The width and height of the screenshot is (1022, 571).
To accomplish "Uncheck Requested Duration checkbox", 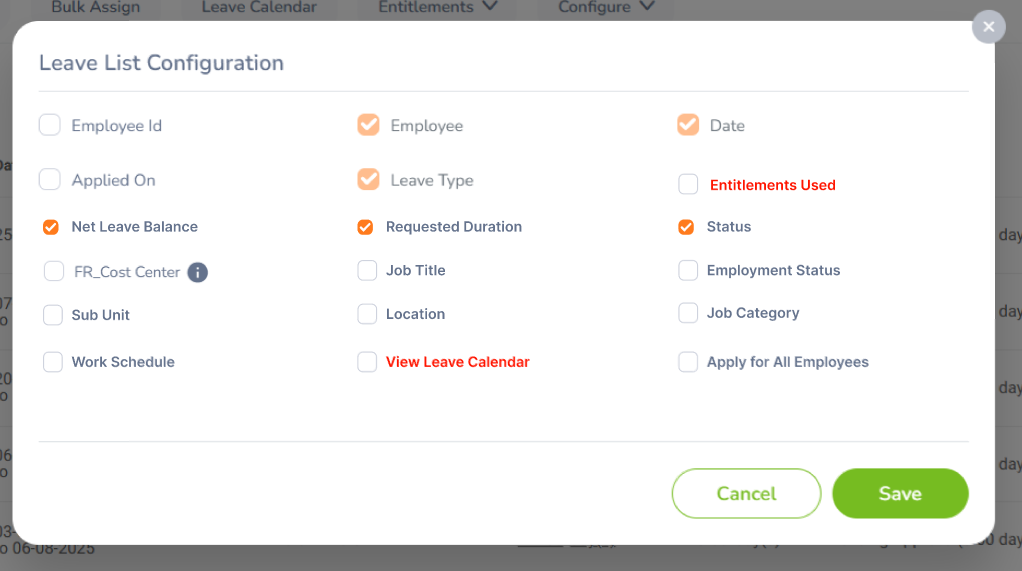I will pyautogui.click(x=365, y=227).
